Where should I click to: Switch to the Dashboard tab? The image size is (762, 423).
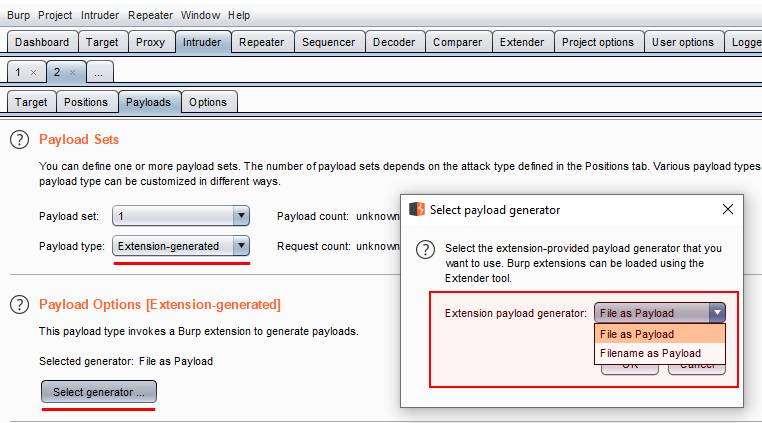[x=42, y=42]
